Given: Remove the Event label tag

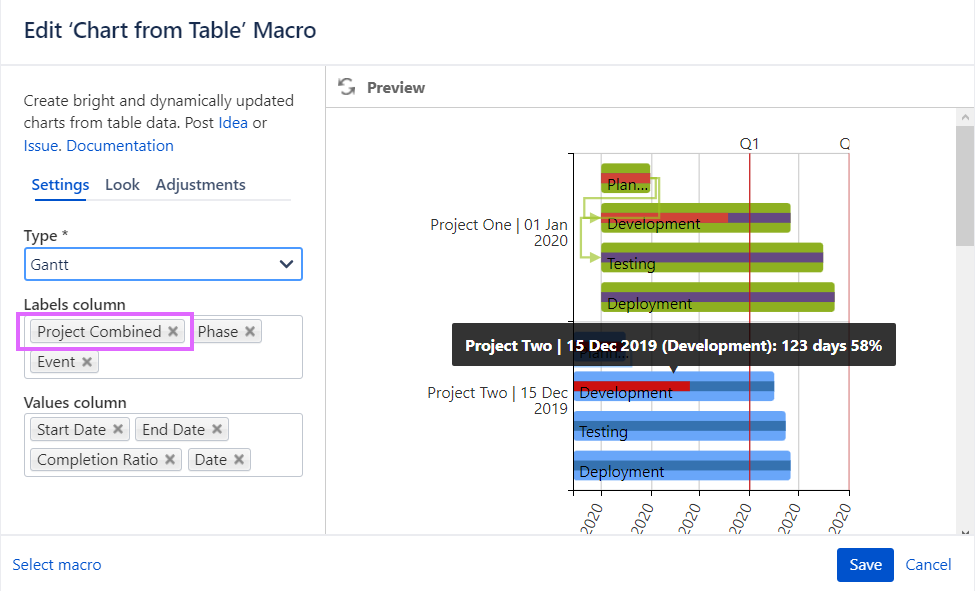Looking at the screenshot, I should click(87, 361).
